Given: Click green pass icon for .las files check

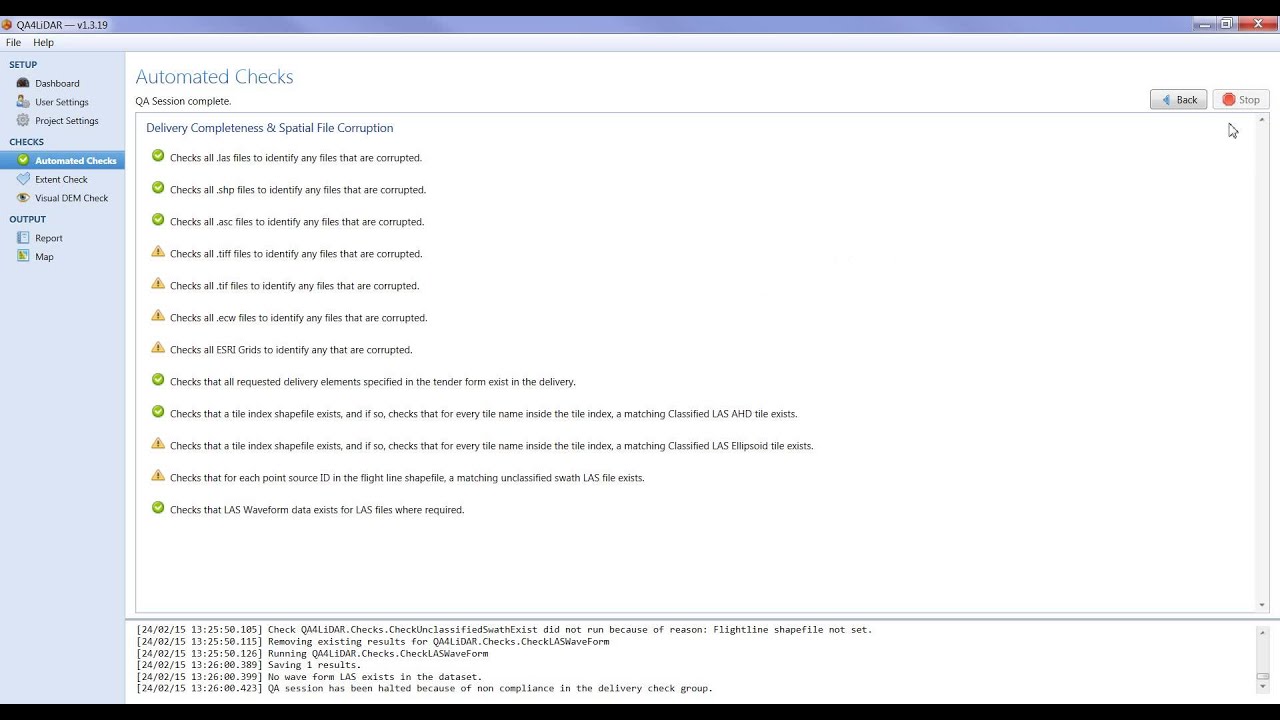Looking at the screenshot, I should point(158,156).
